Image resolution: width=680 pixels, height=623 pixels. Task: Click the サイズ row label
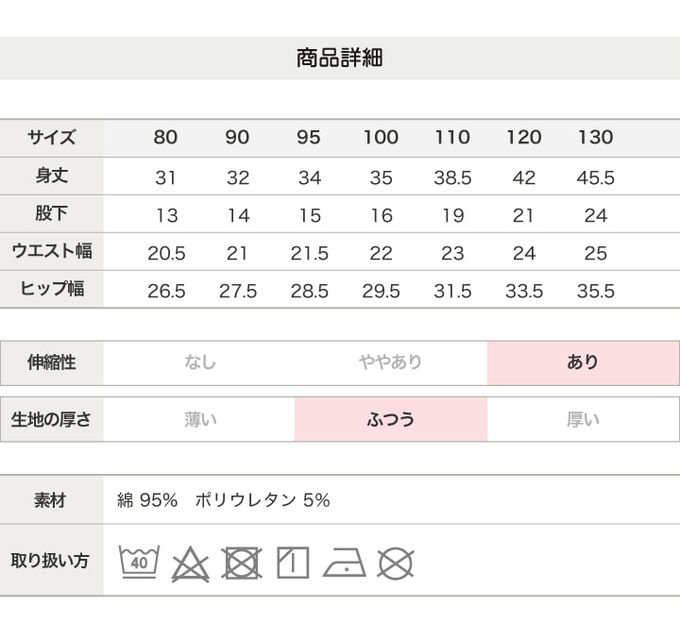(x=51, y=138)
